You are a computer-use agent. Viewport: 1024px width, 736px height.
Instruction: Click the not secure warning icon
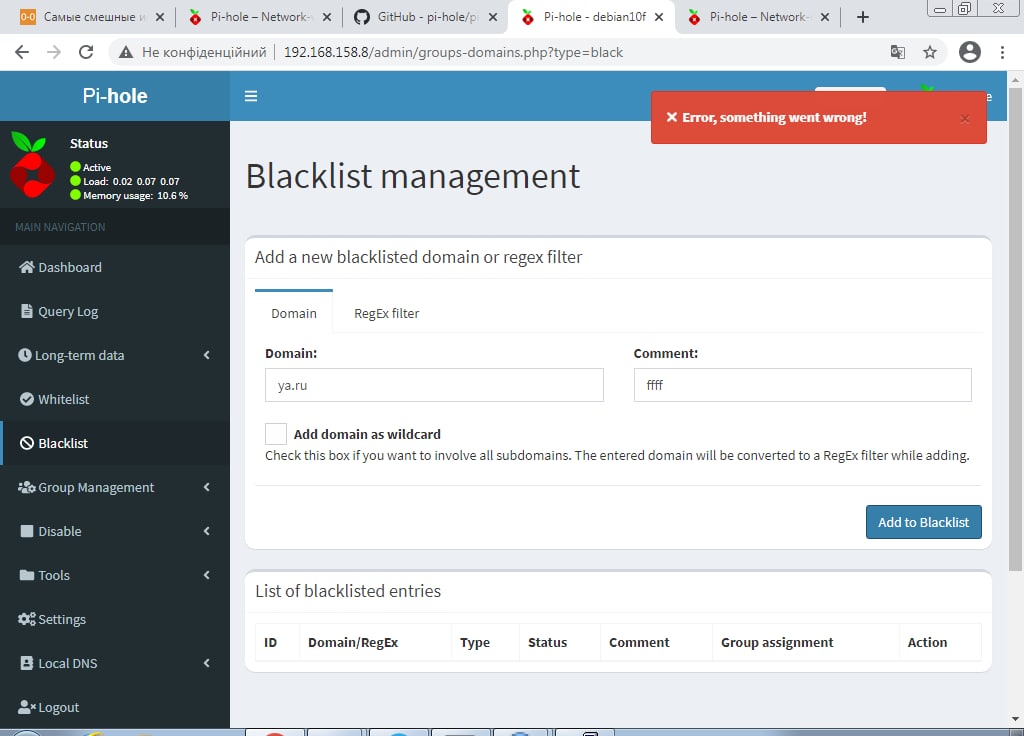(x=126, y=52)
